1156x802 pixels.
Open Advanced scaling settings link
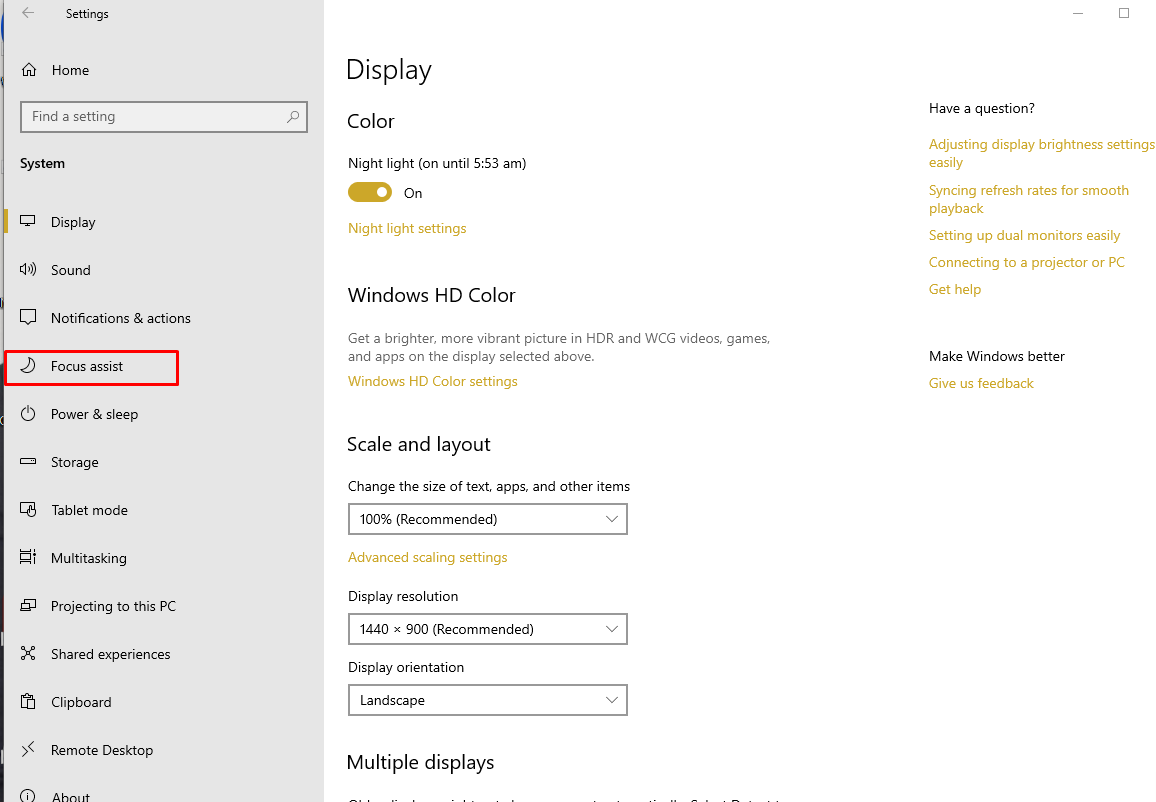pyautogui.click(x=428, y=557)
